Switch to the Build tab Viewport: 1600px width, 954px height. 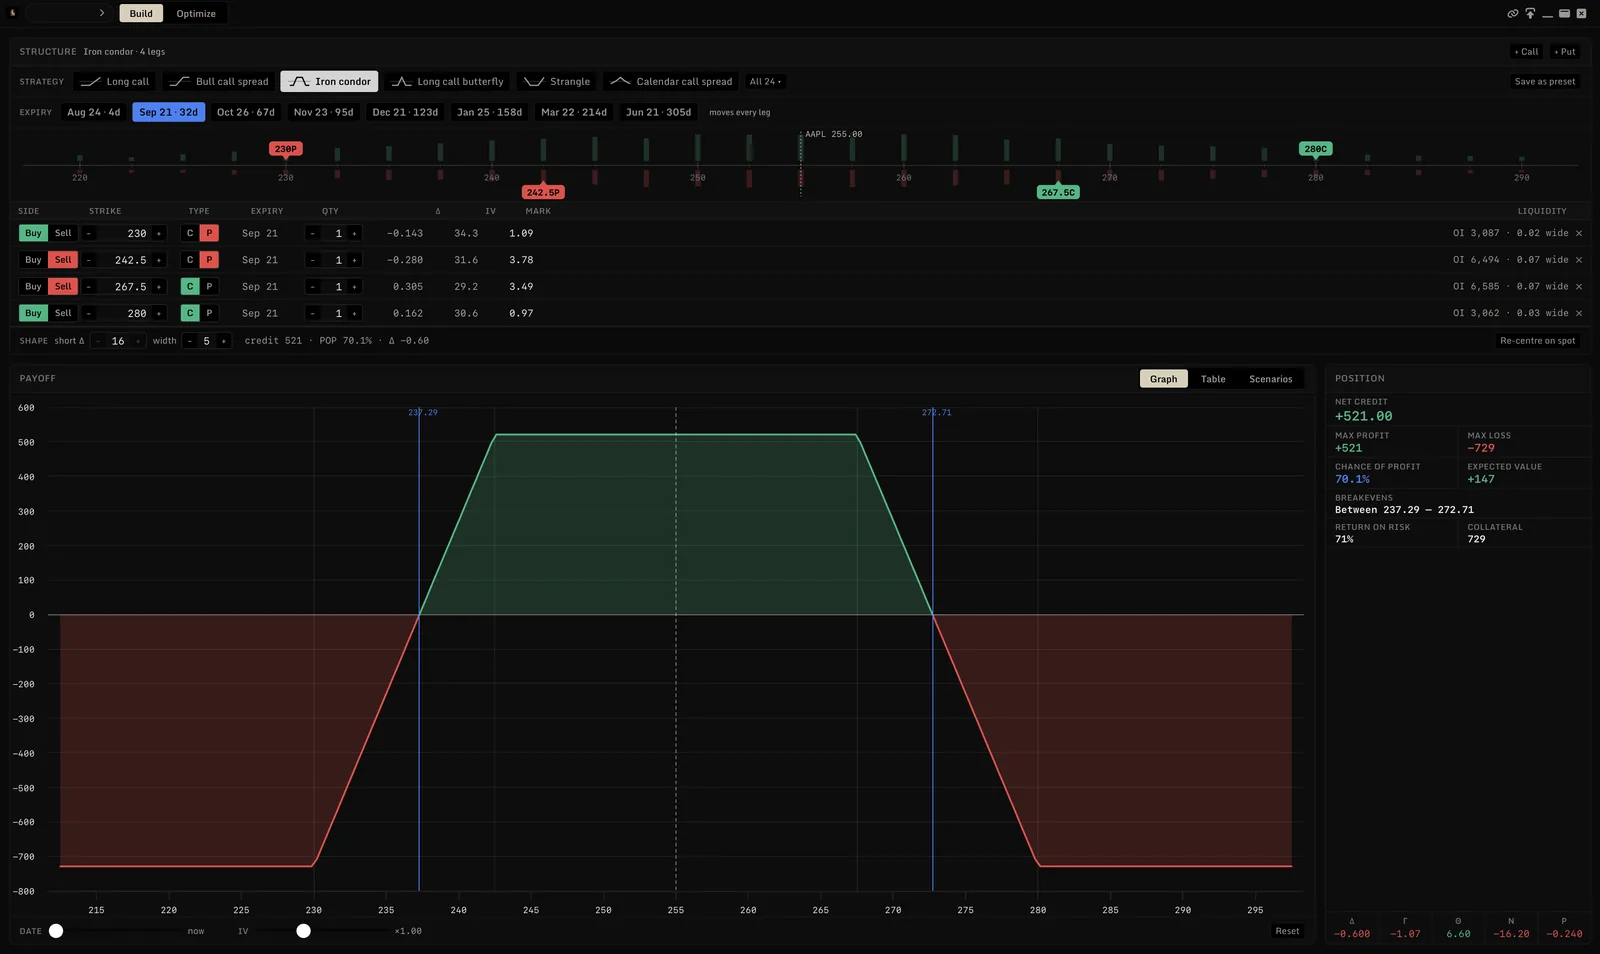pos(141,13)
